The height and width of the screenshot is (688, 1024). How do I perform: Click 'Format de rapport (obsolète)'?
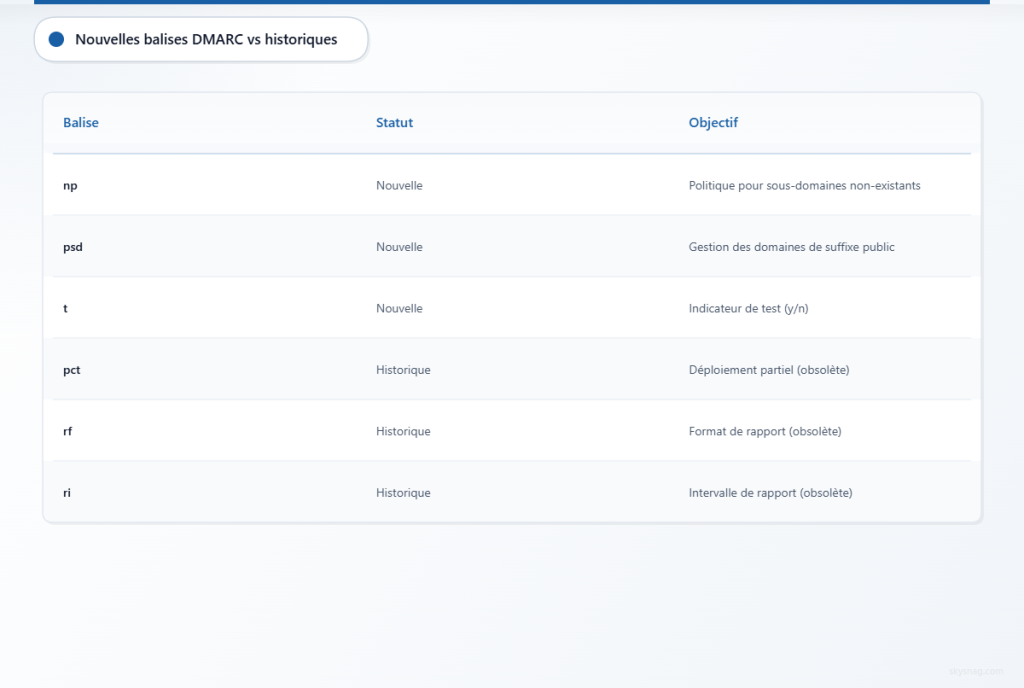765,431
